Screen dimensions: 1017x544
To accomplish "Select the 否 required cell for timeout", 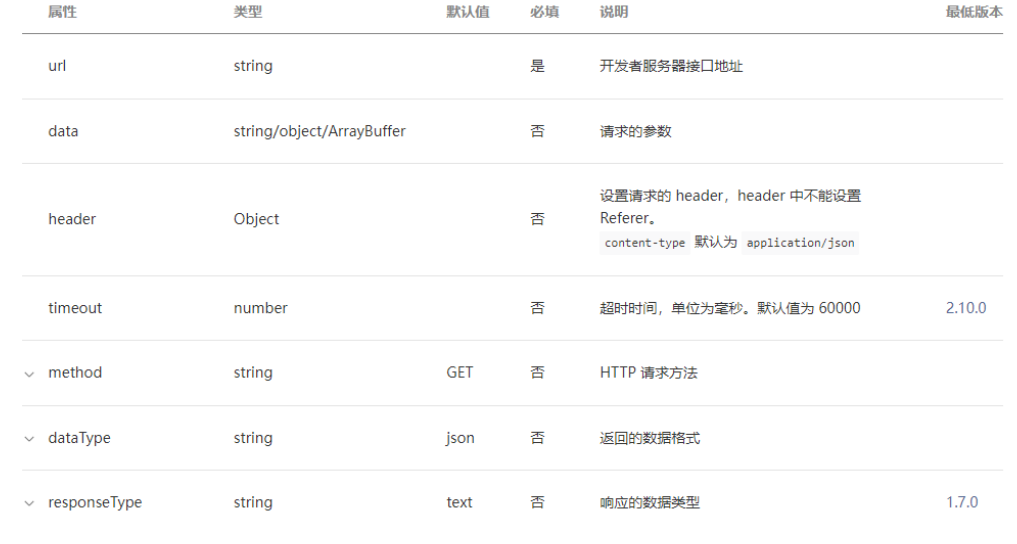I will [x=538, y=308].
